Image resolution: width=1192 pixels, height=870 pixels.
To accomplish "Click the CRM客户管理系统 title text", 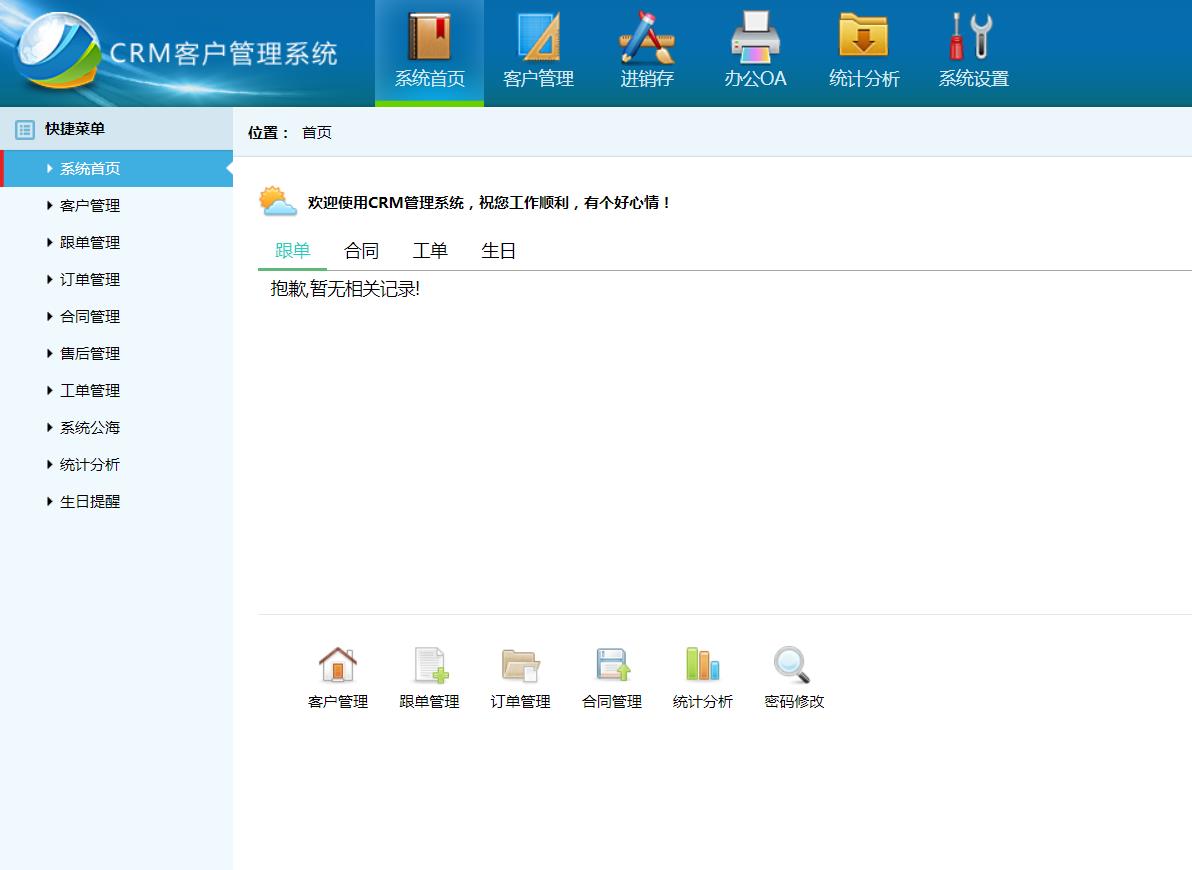I will tap(224, 54).
